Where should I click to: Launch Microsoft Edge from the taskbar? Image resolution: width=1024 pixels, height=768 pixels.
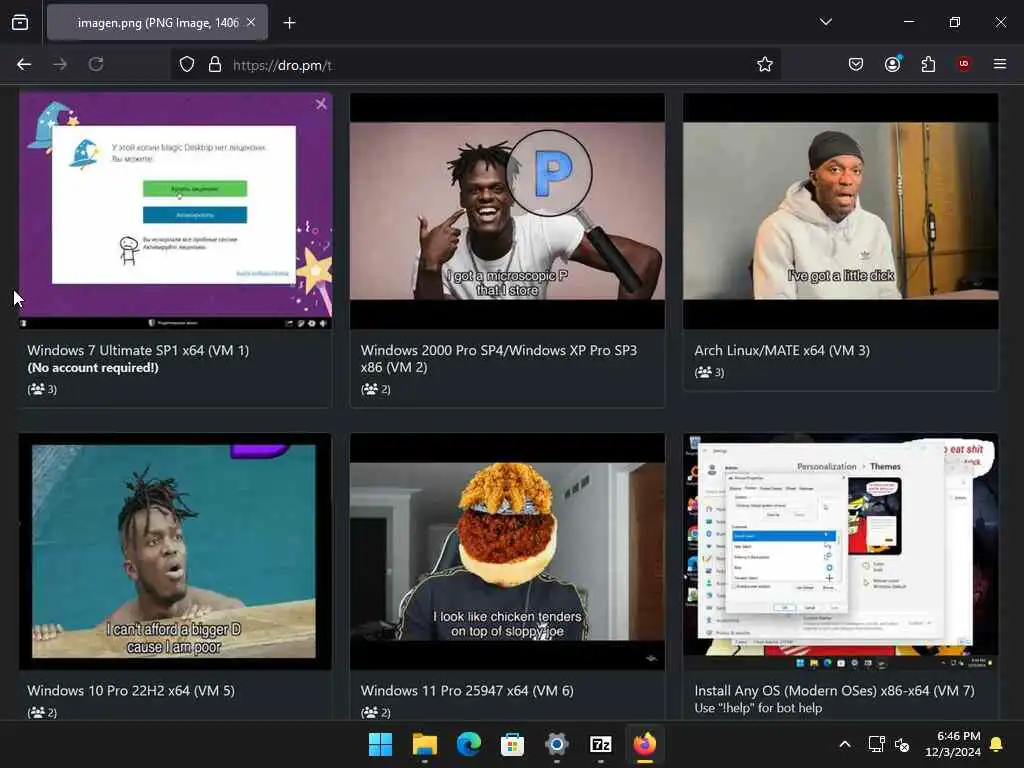coord(468,744)
